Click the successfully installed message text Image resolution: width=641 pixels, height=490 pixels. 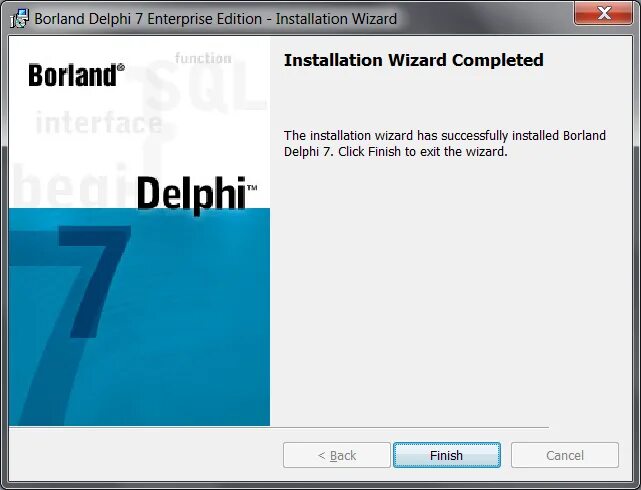pos(445,143)
